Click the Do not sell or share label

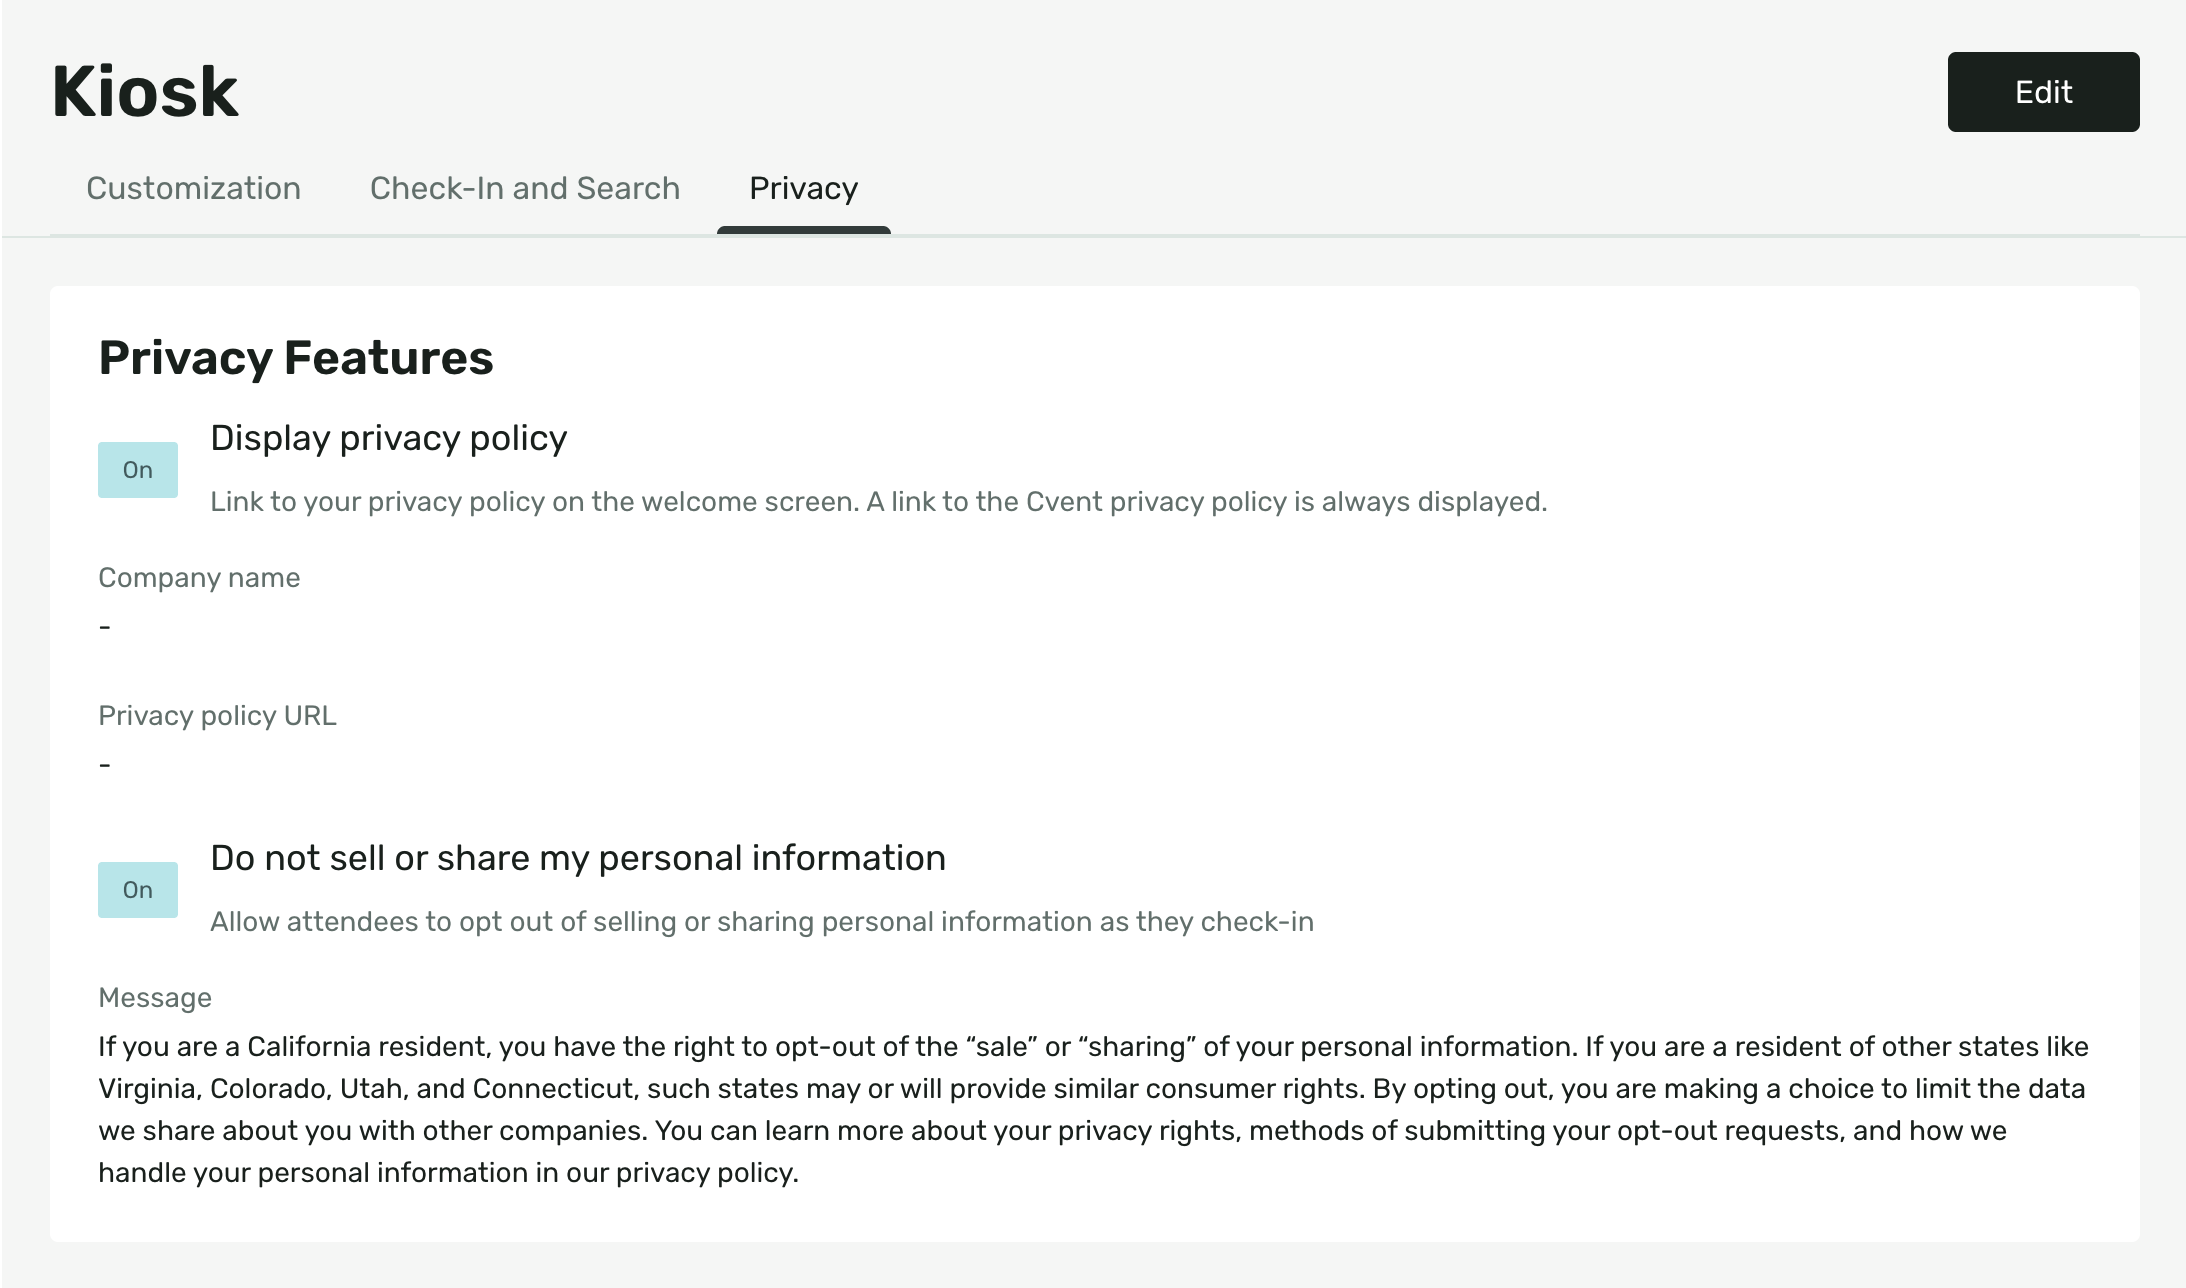click(578, 858)
